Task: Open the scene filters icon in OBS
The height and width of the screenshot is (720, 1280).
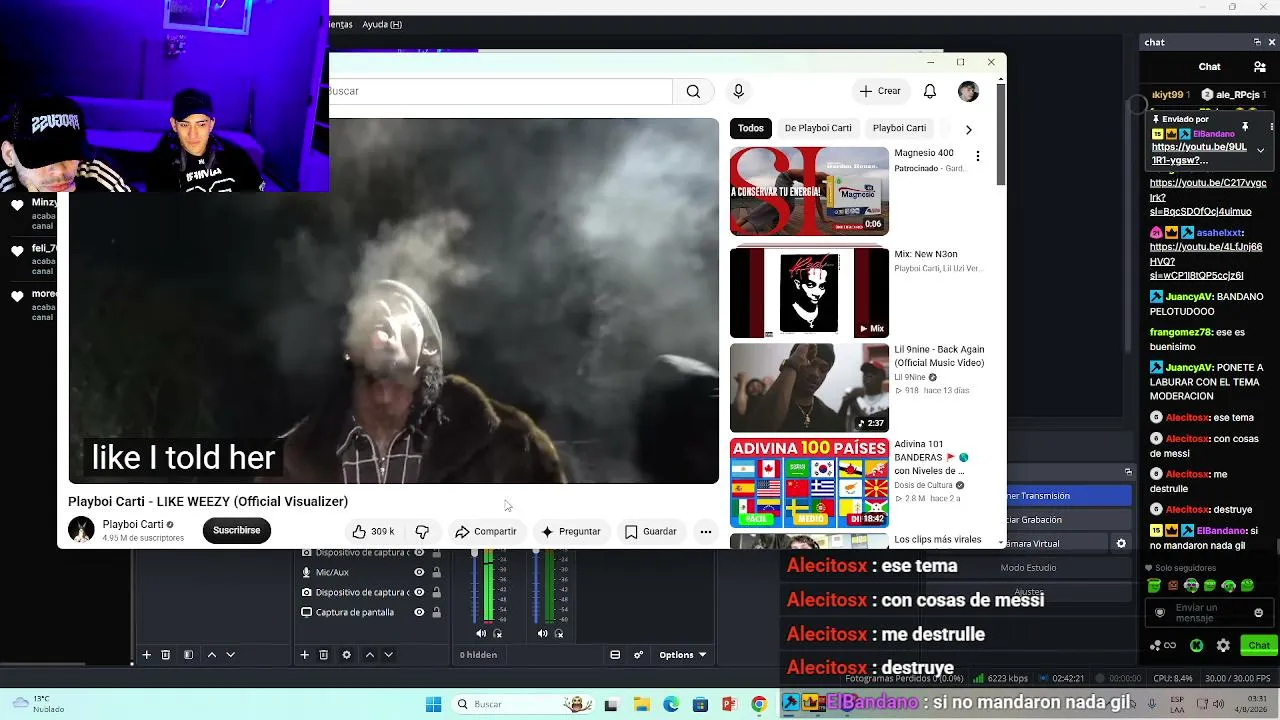Action: tap(188, 655)
